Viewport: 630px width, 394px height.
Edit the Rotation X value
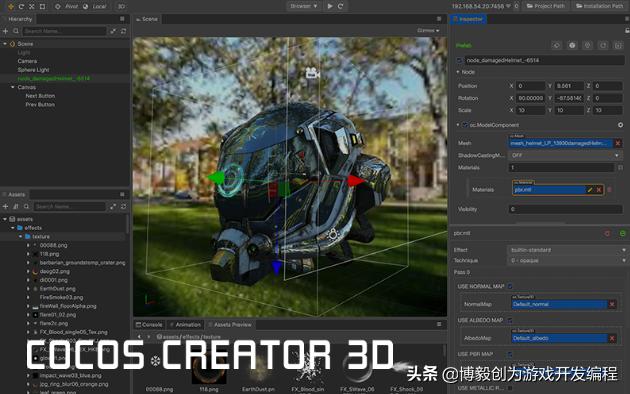coord(531,98)
